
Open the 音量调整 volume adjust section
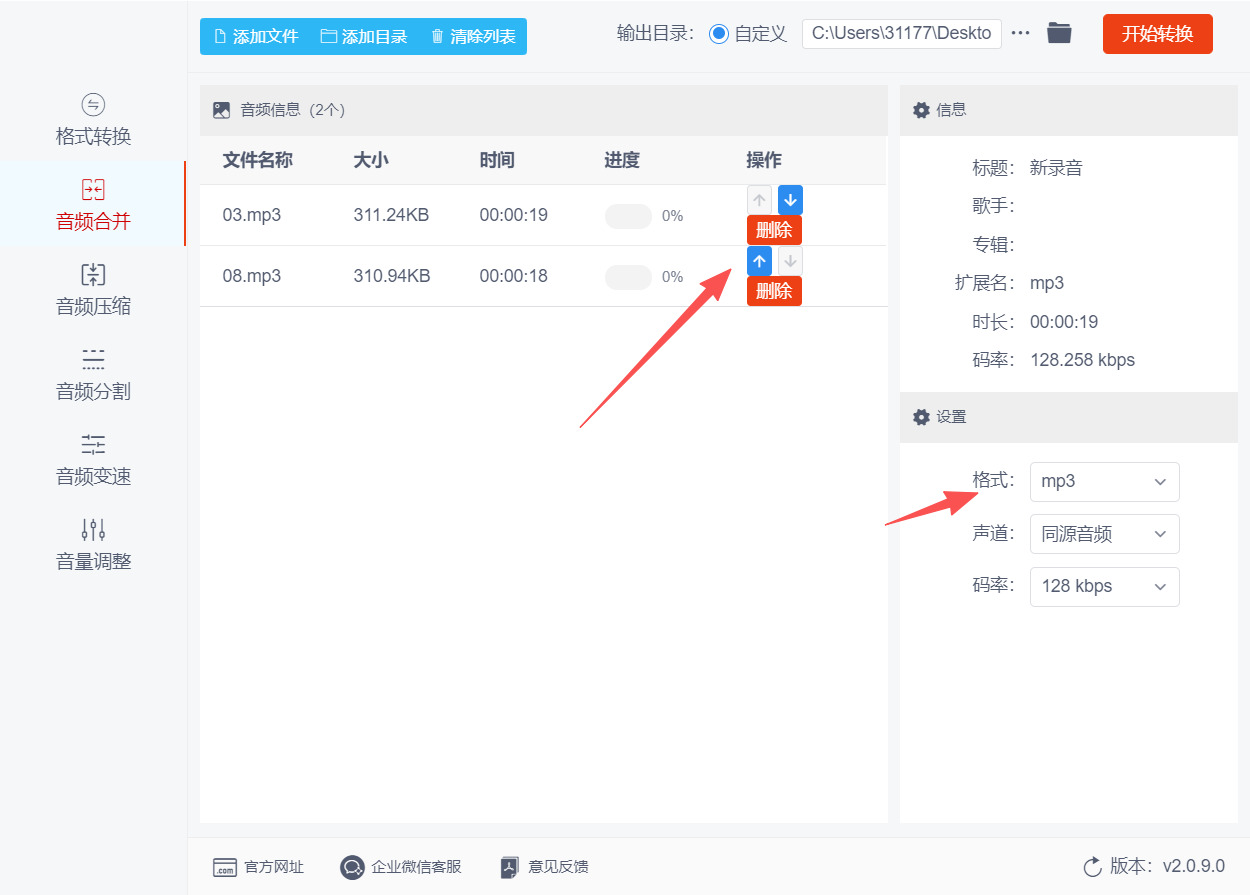pos(93,545)
